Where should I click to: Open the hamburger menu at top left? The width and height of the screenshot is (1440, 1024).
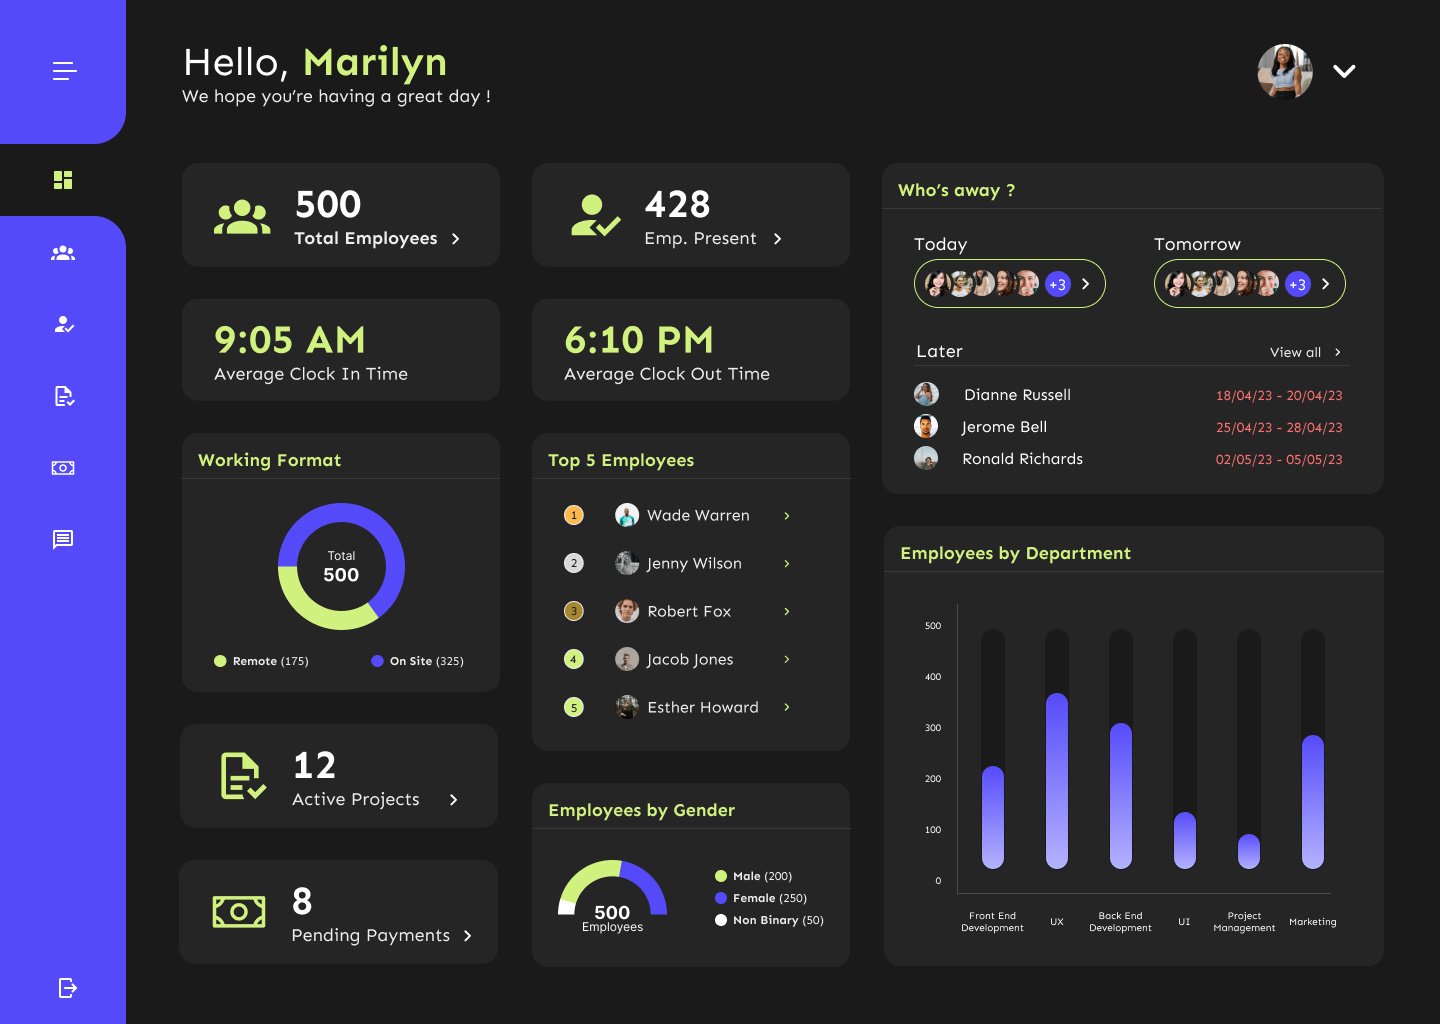click(64, 70)
